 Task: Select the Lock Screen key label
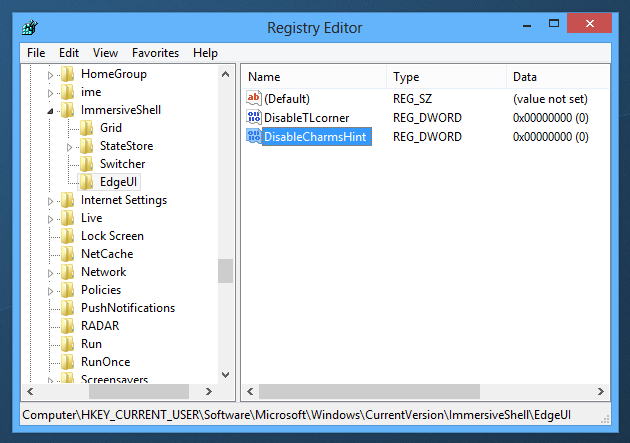click(112, 236)
